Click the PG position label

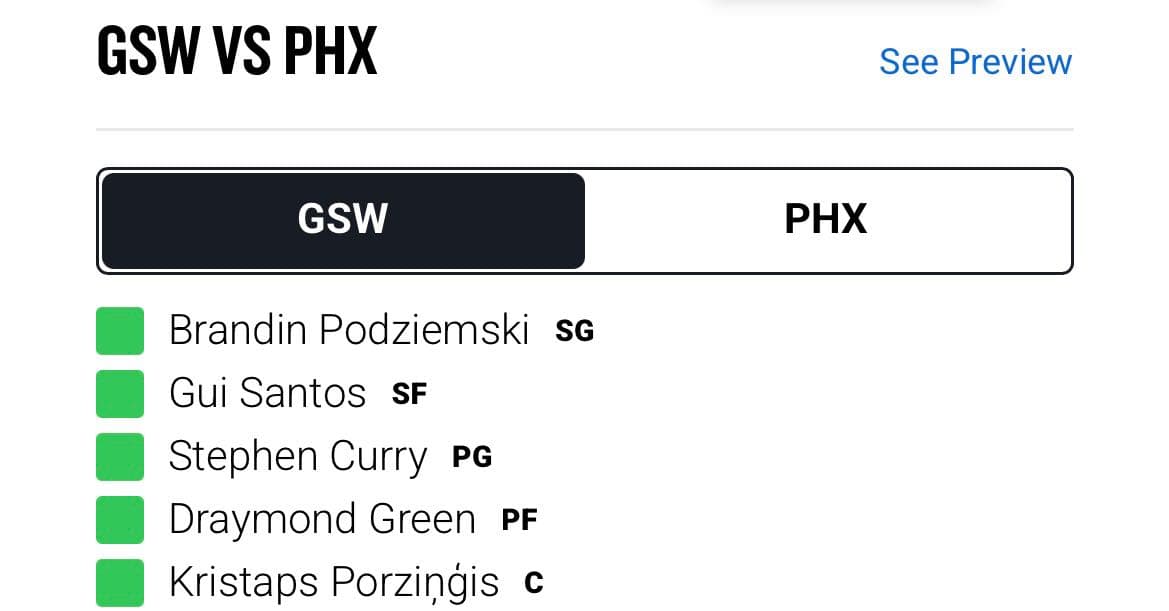pos(472,457)
